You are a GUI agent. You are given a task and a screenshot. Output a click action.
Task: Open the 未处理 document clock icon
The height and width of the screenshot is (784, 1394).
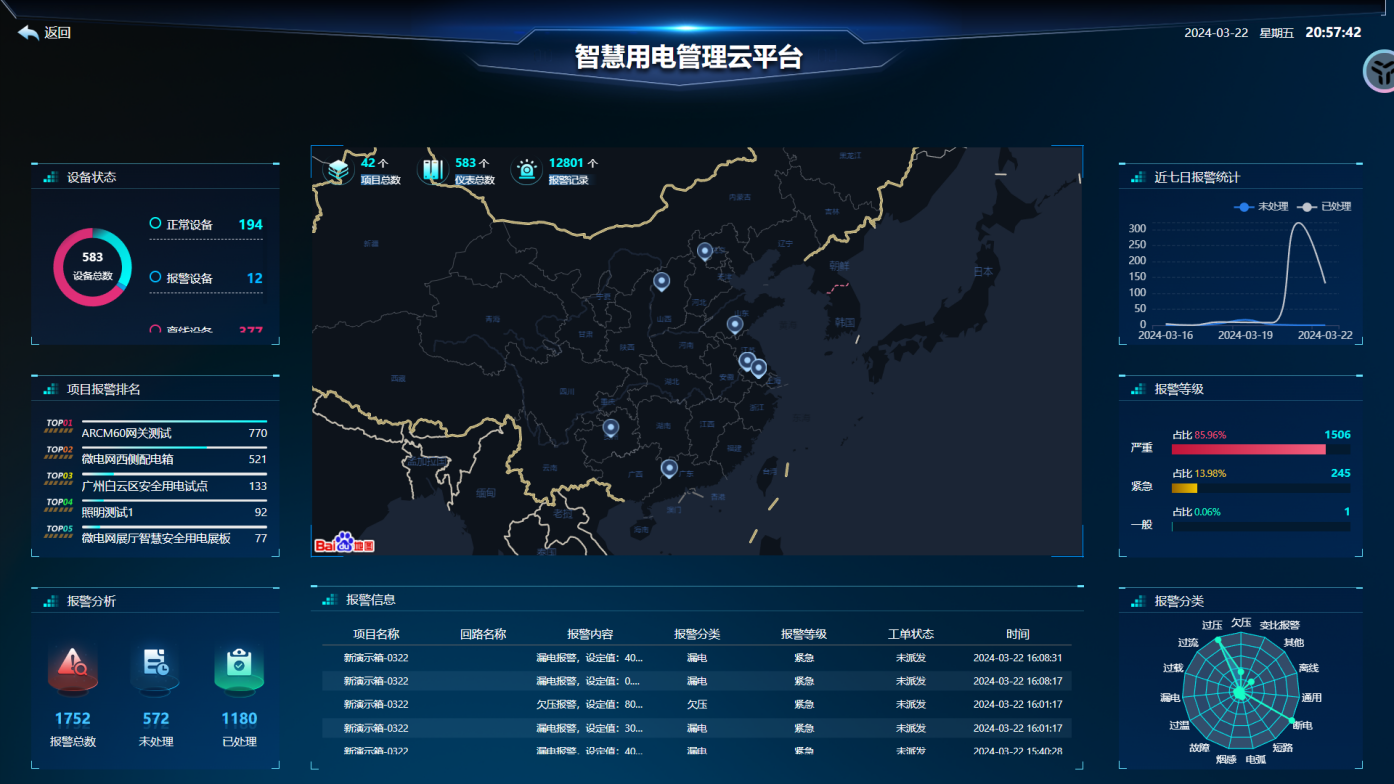tap(155, 665)
